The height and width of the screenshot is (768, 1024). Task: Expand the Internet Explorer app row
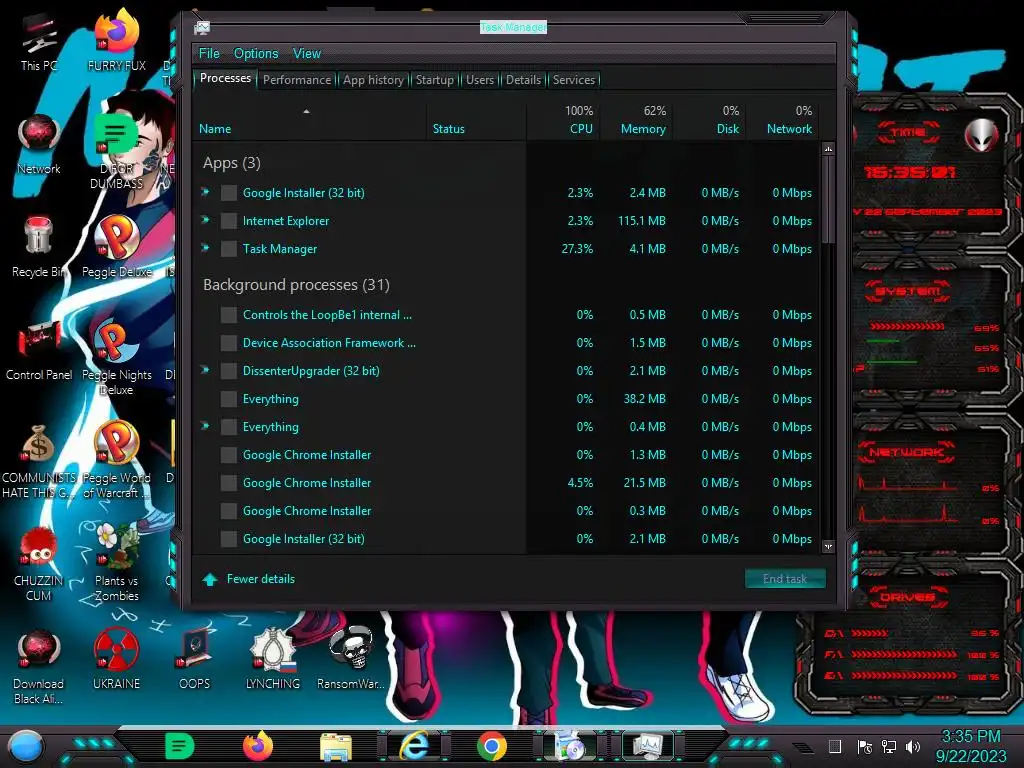click(205, 220)
